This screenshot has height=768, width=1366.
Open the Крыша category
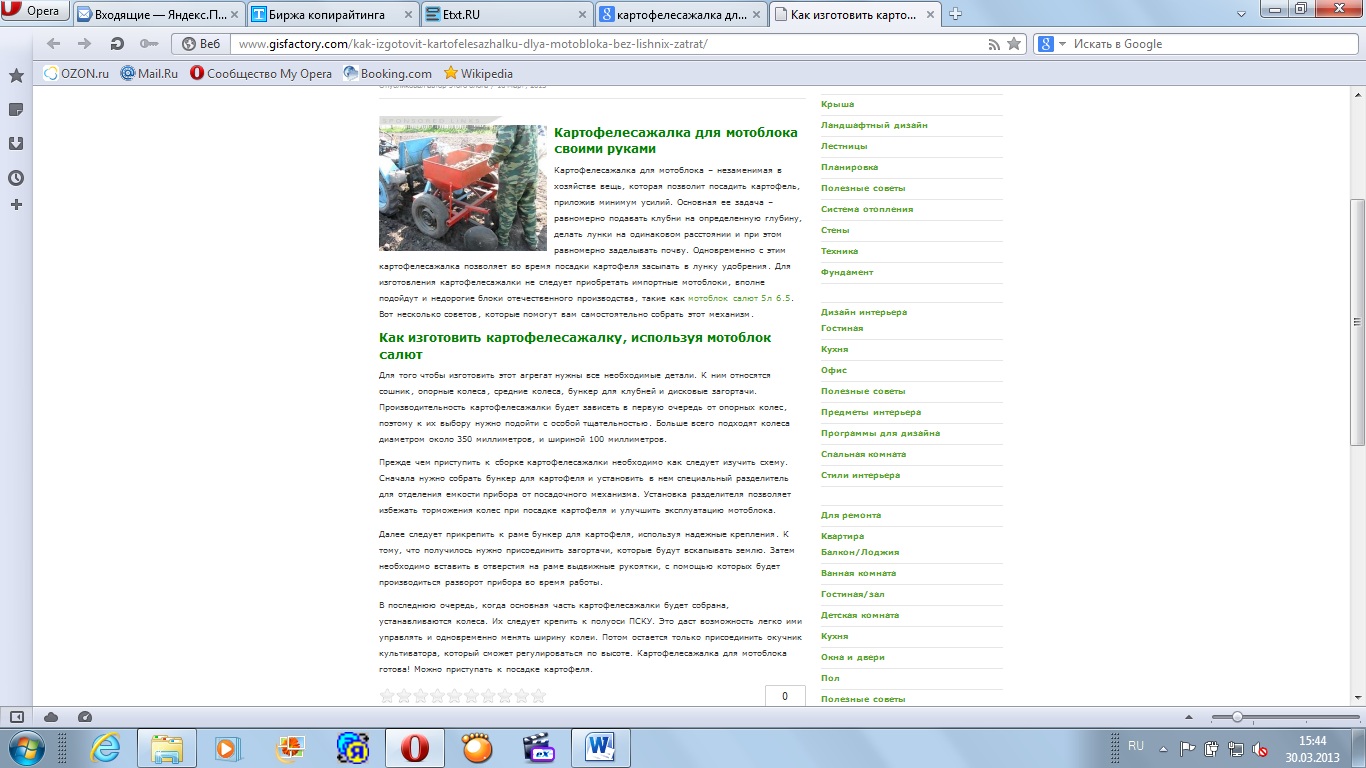[838, 104]
